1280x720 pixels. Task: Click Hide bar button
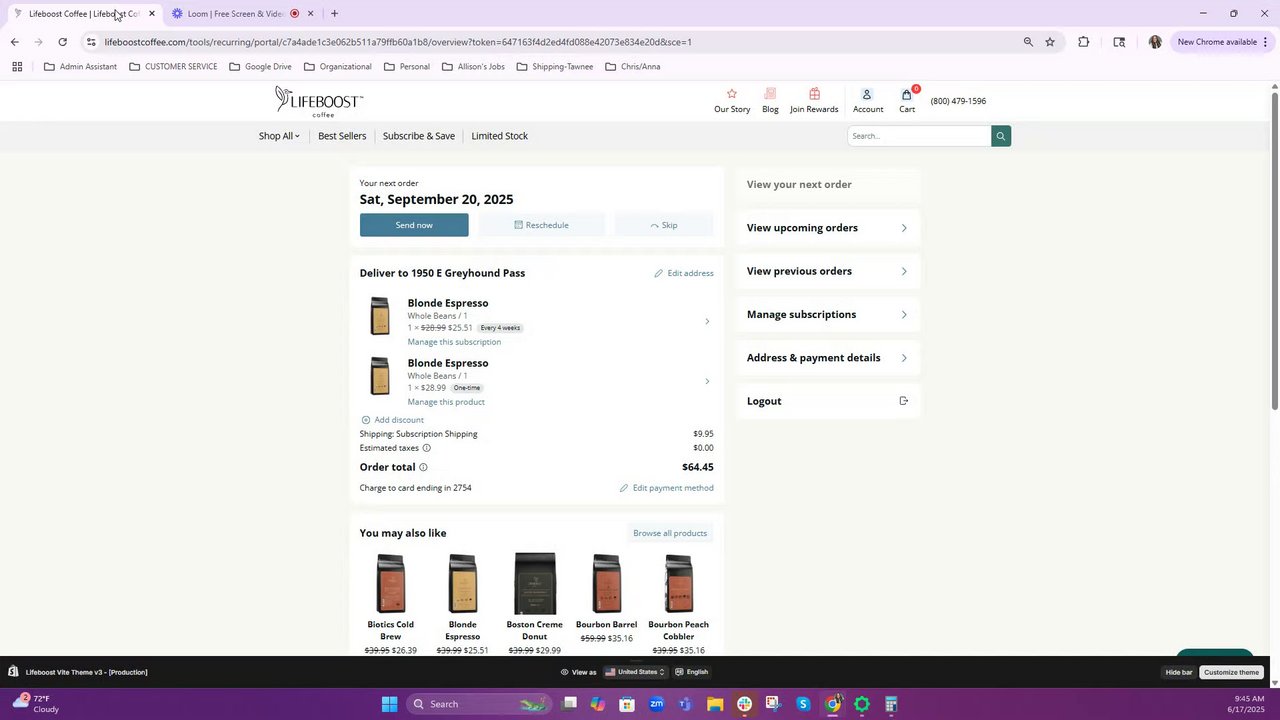[x=1179, y=672]
